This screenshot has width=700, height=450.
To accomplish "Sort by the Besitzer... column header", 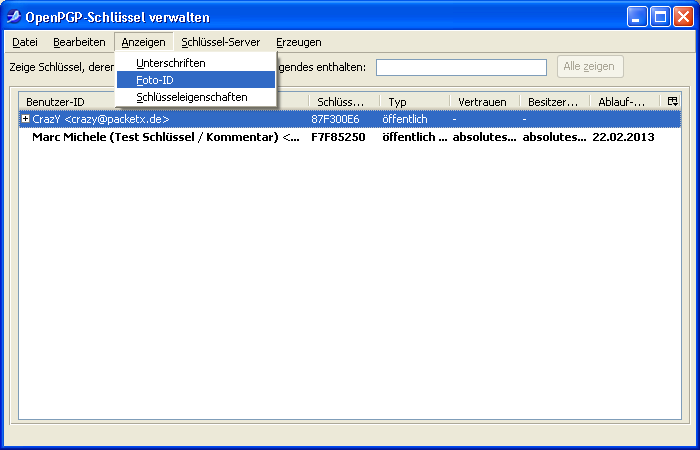I will 555,102.
